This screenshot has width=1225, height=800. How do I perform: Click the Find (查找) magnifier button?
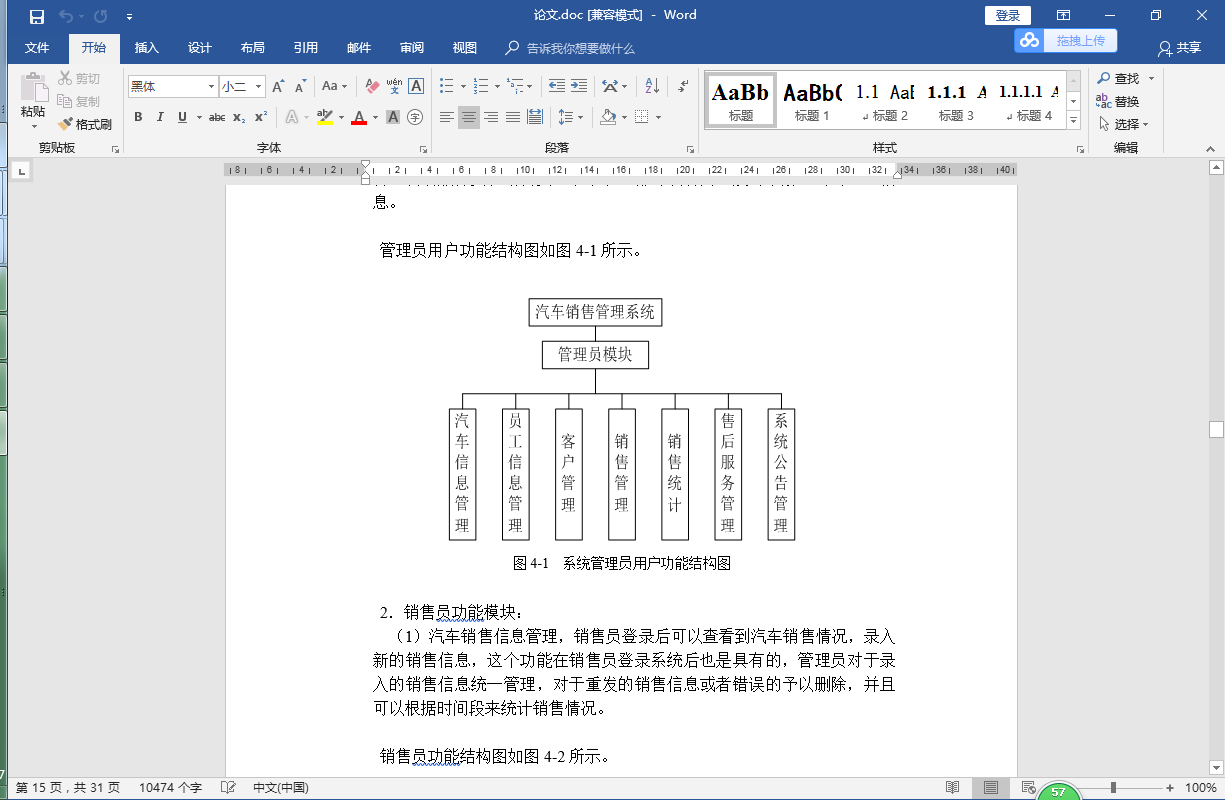pyautogui.click(x=1119, y=78)
